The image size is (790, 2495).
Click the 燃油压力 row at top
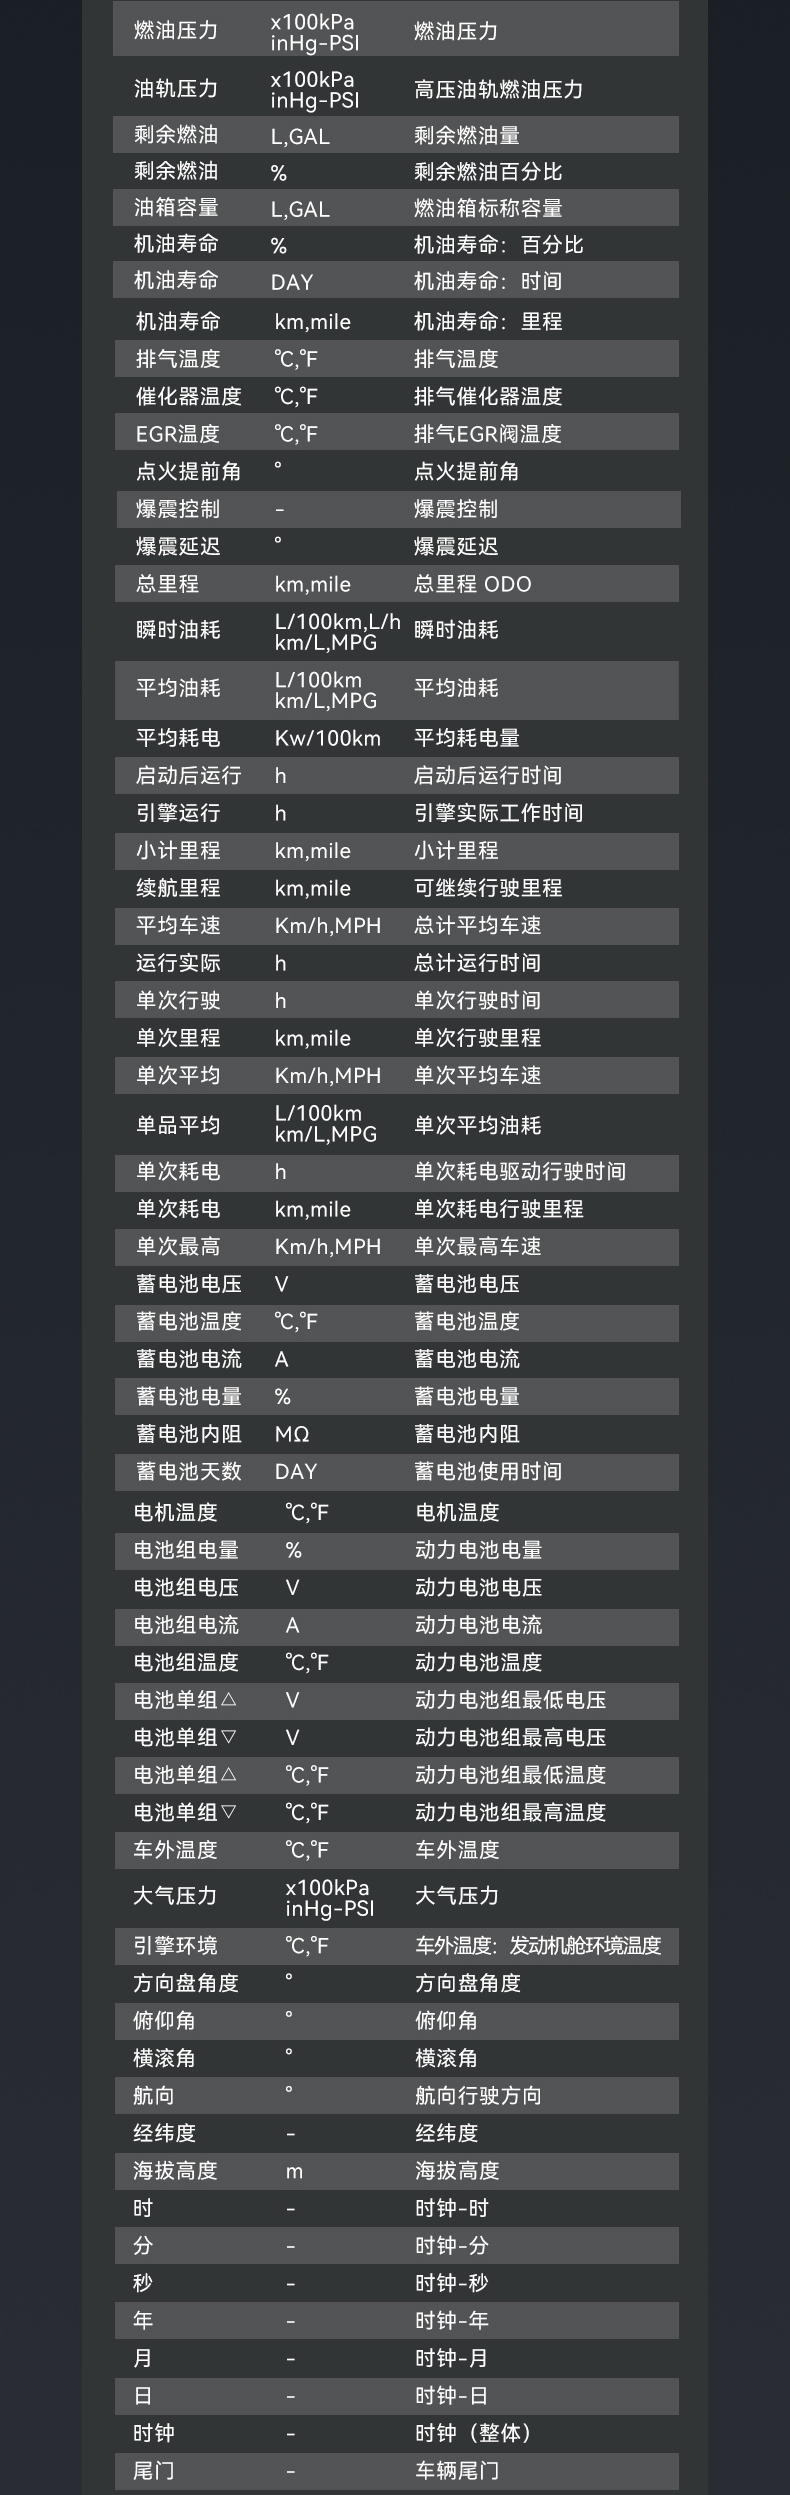point(396,31)
